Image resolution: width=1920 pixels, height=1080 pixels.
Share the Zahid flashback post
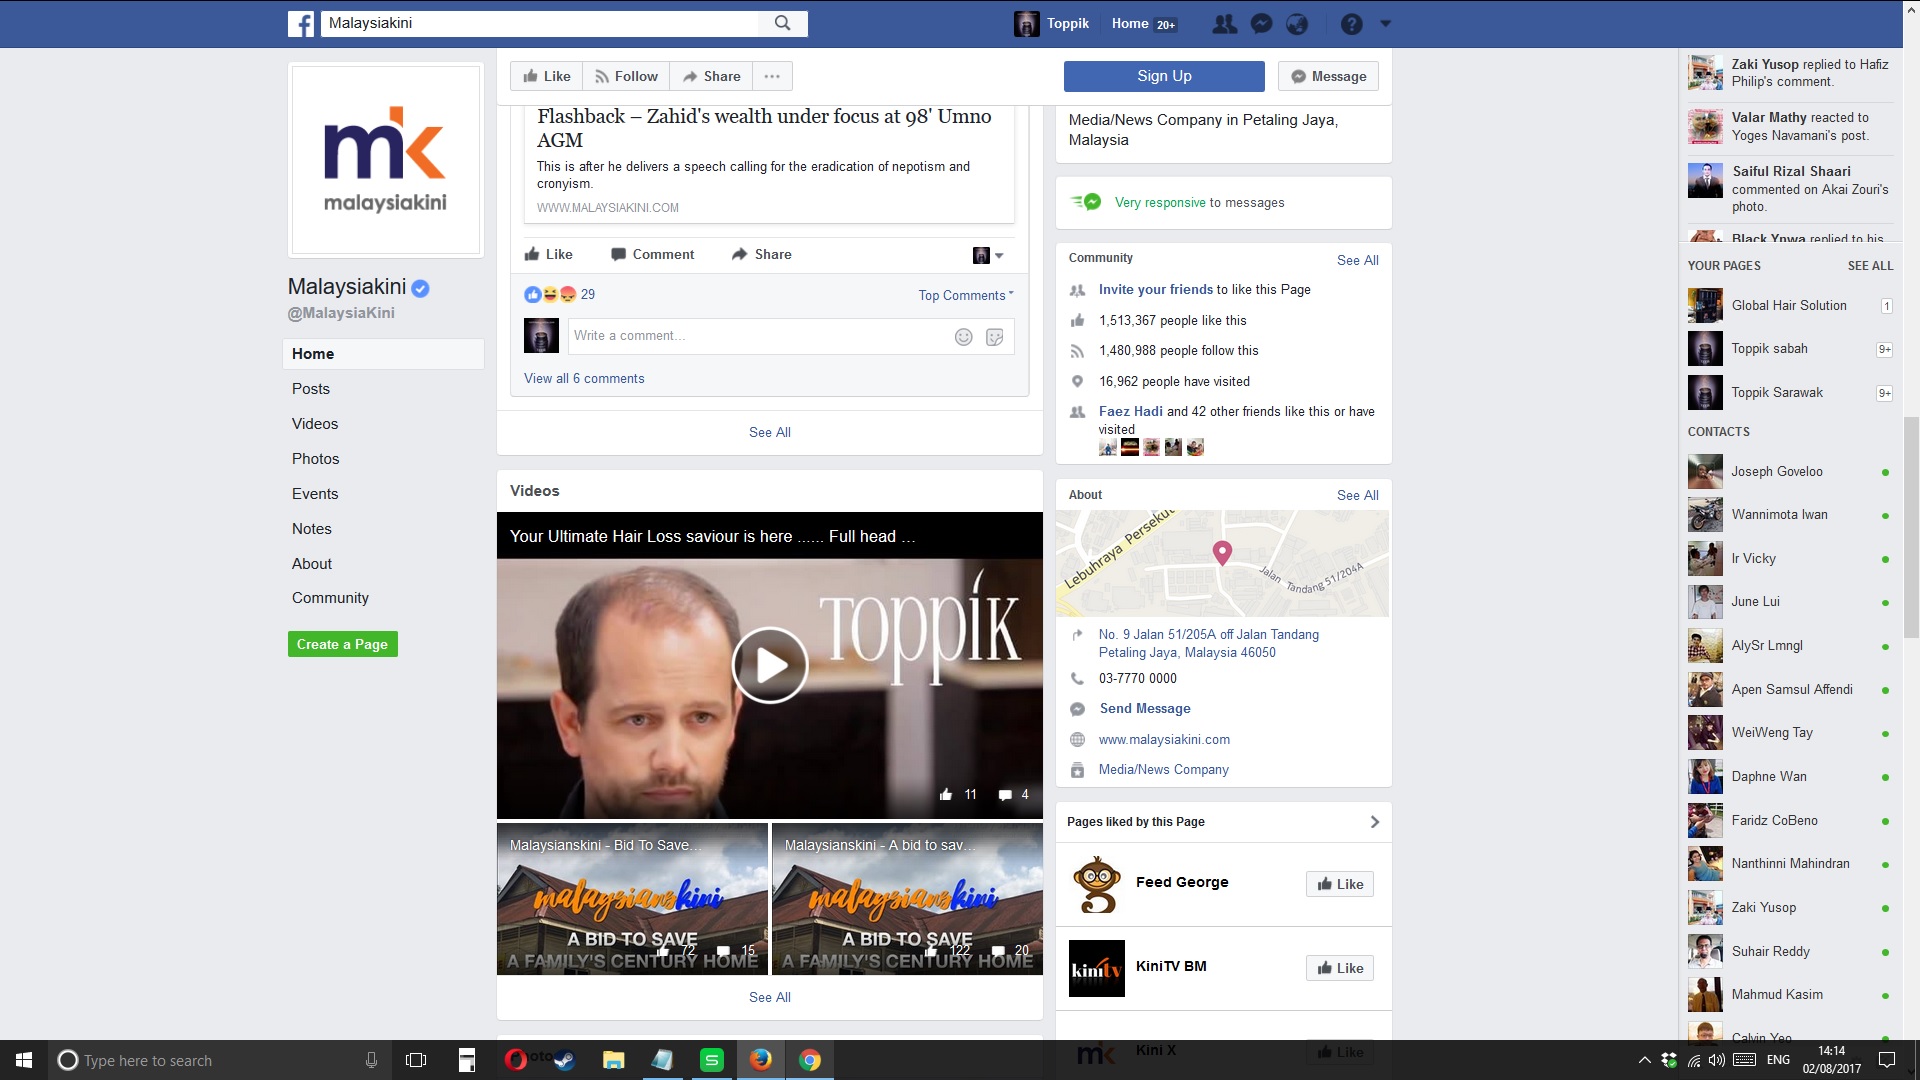pos(761,254)
